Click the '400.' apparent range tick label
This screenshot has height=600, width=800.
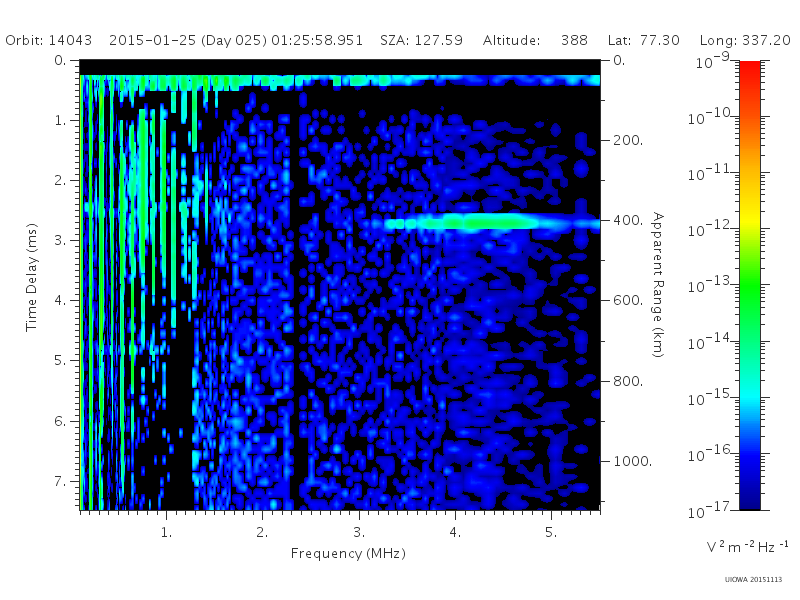(x=628, y=220)
